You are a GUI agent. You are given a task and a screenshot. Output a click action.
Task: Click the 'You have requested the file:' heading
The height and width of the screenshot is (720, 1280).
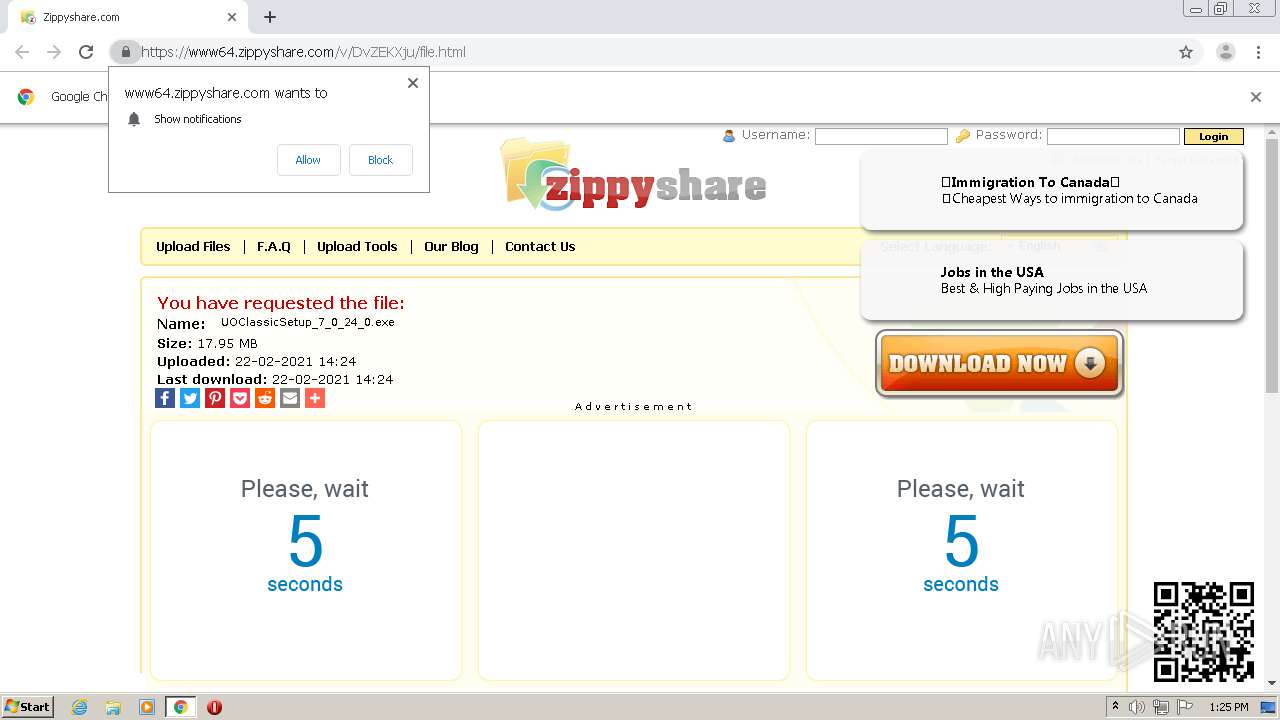[x=281, y=302]
